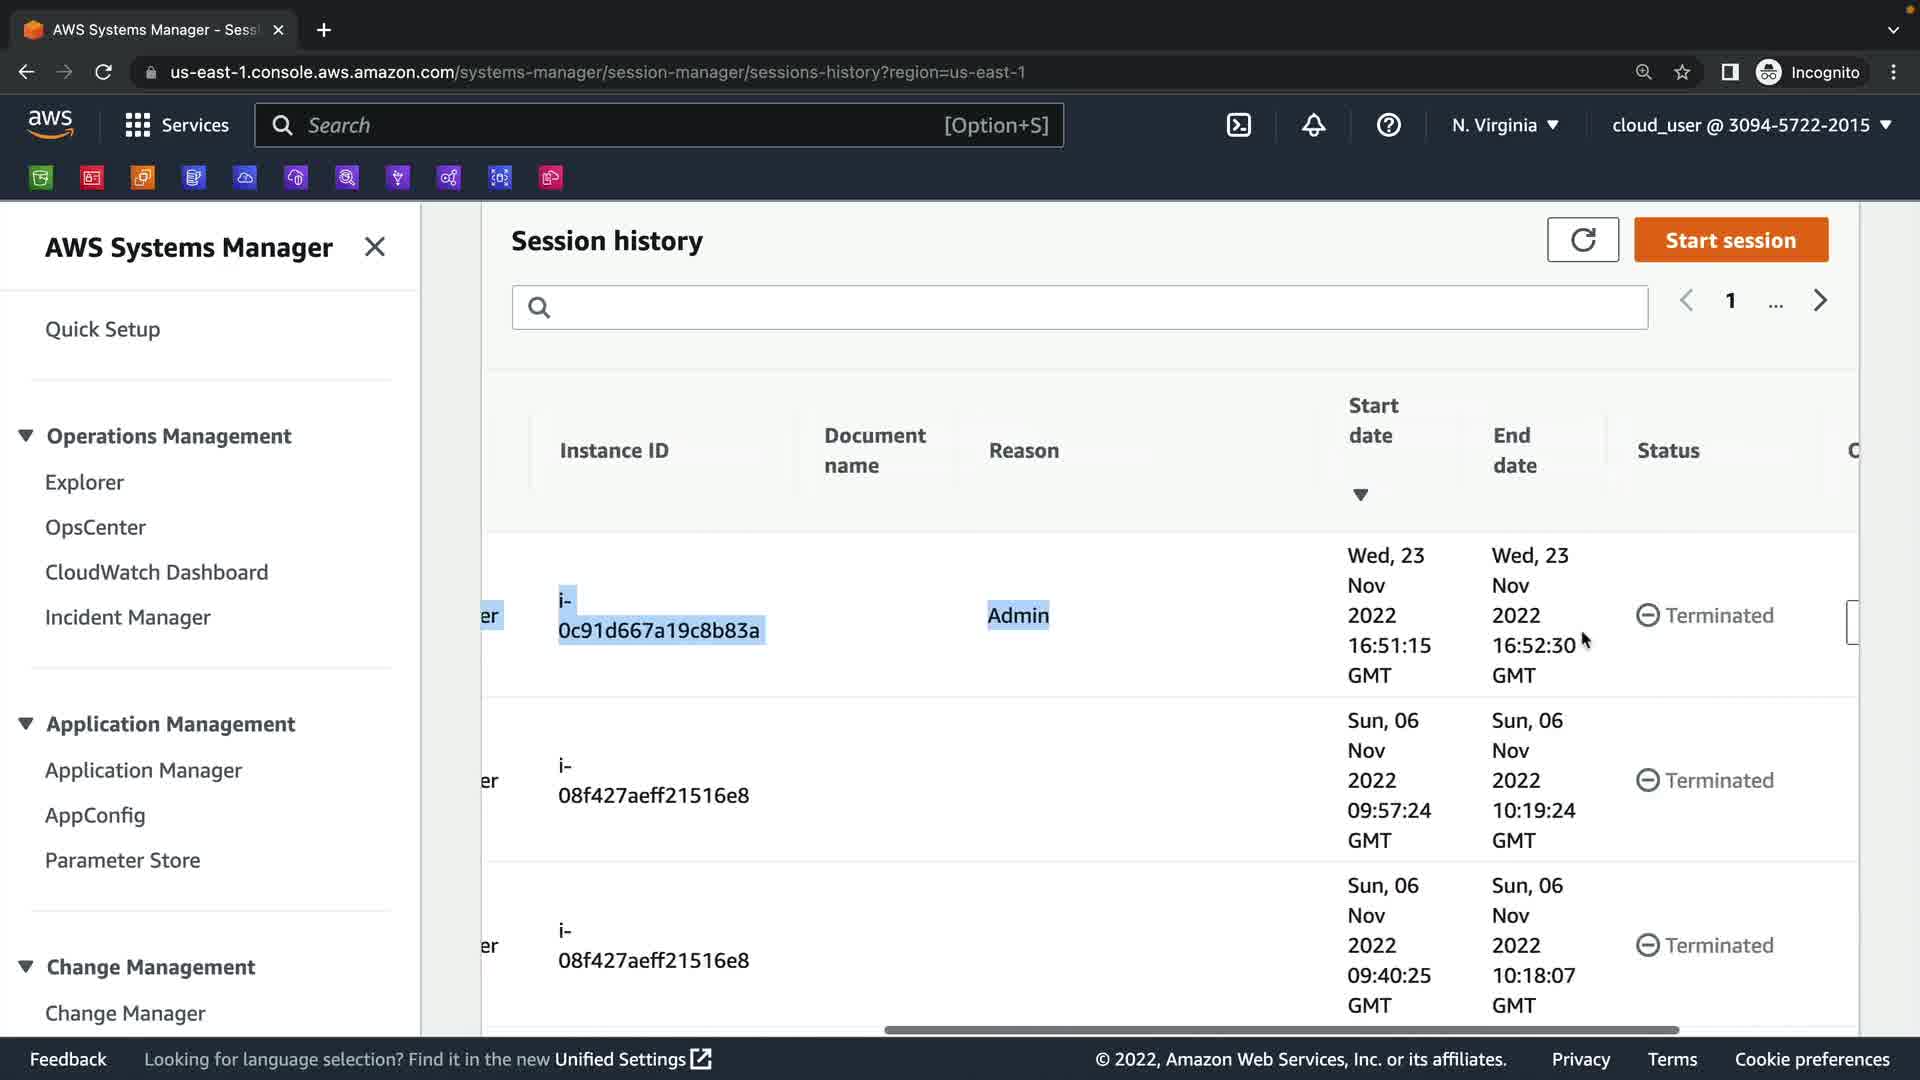
Task: Open the AWS CloudShell terminal icon
Action: click(x=1238, y=125)
